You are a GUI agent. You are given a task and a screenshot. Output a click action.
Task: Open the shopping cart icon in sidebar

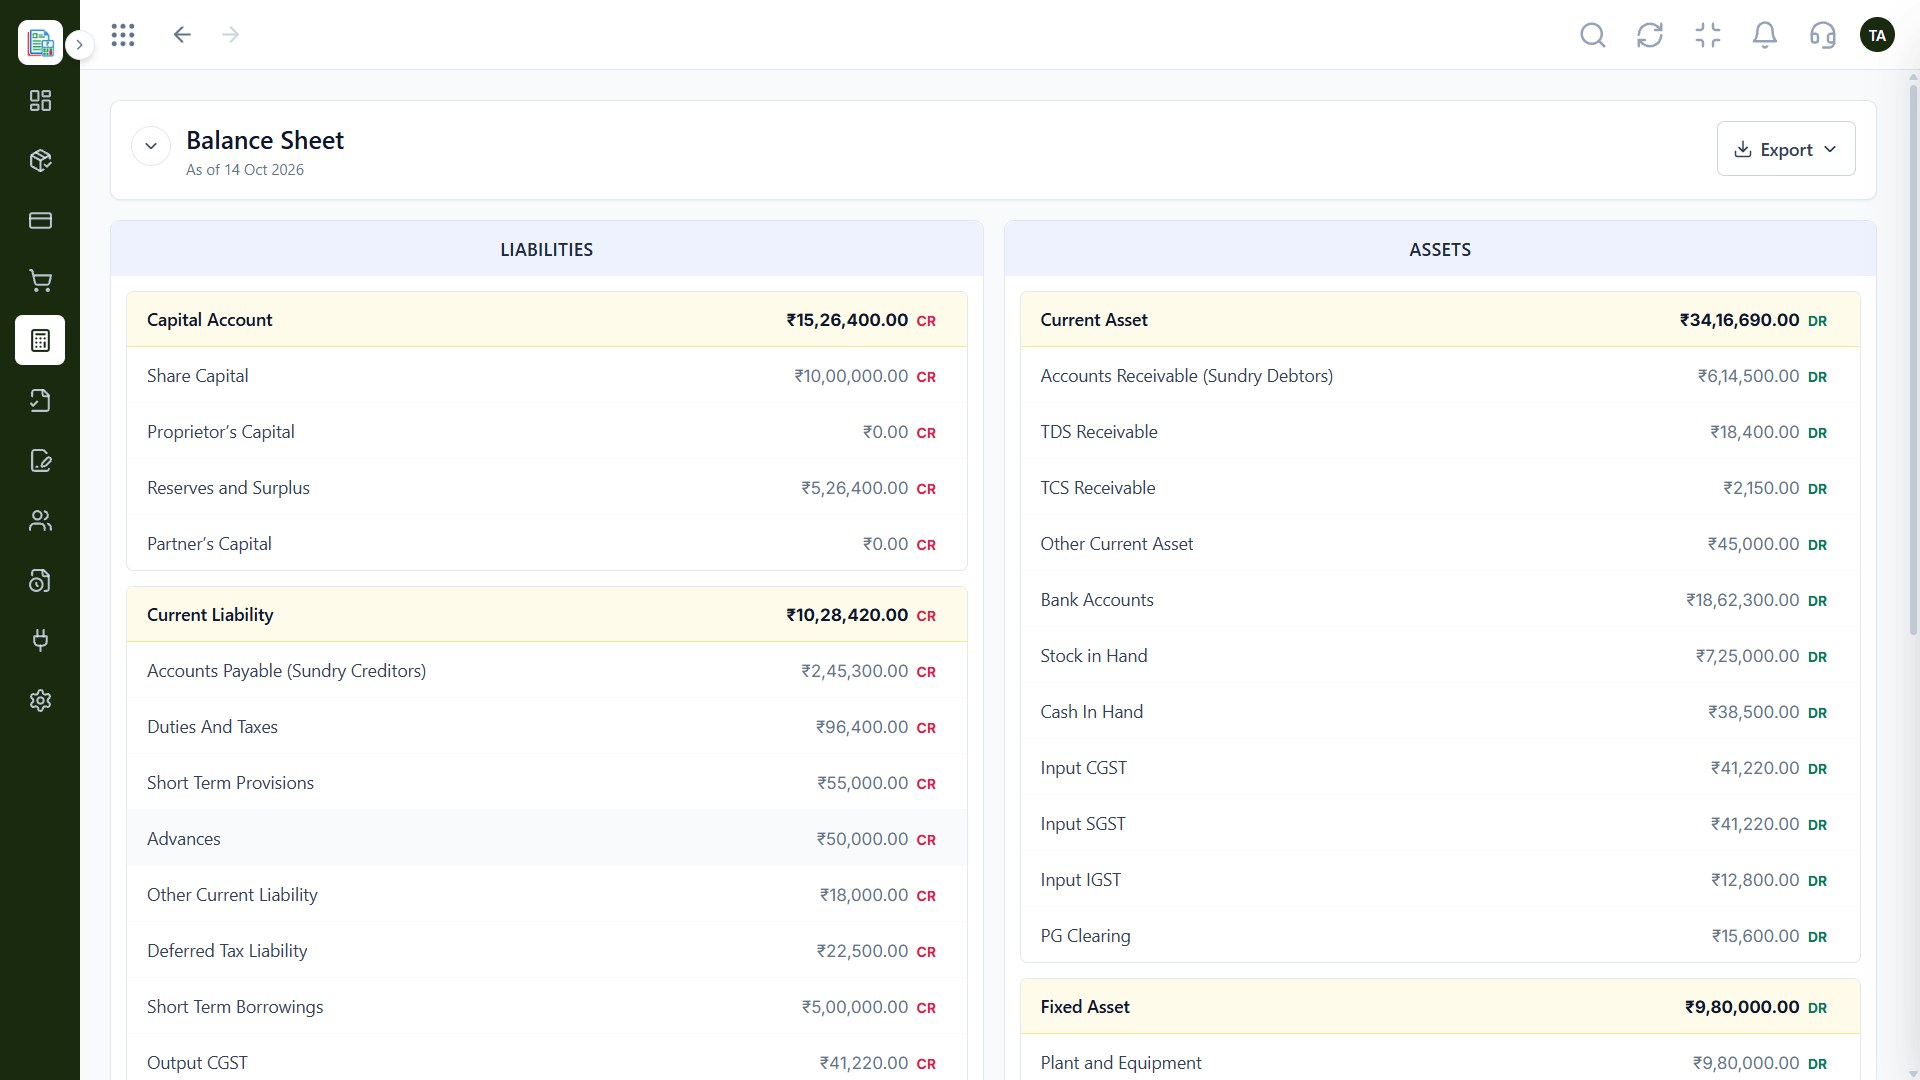click(x=40, y=281)
